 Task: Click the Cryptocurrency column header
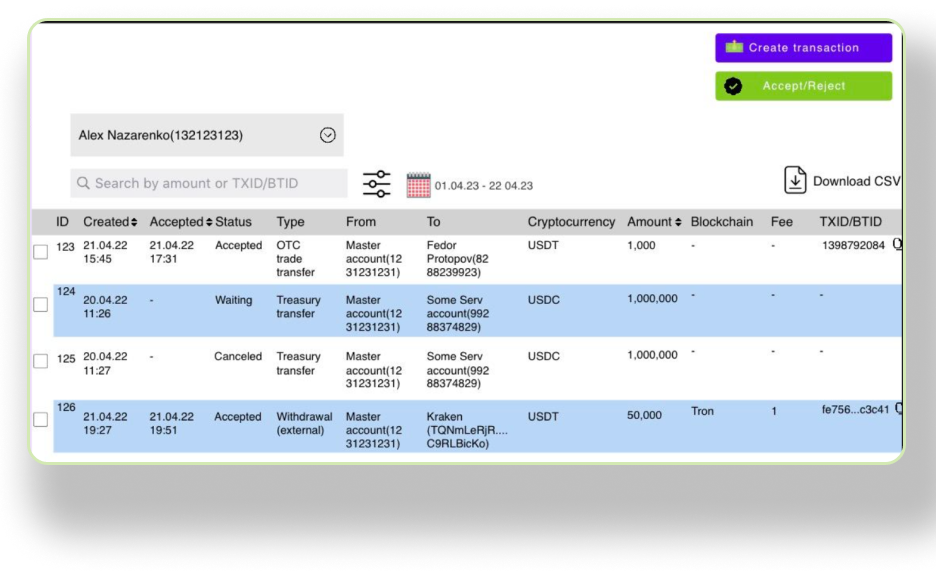pos(571,221)
